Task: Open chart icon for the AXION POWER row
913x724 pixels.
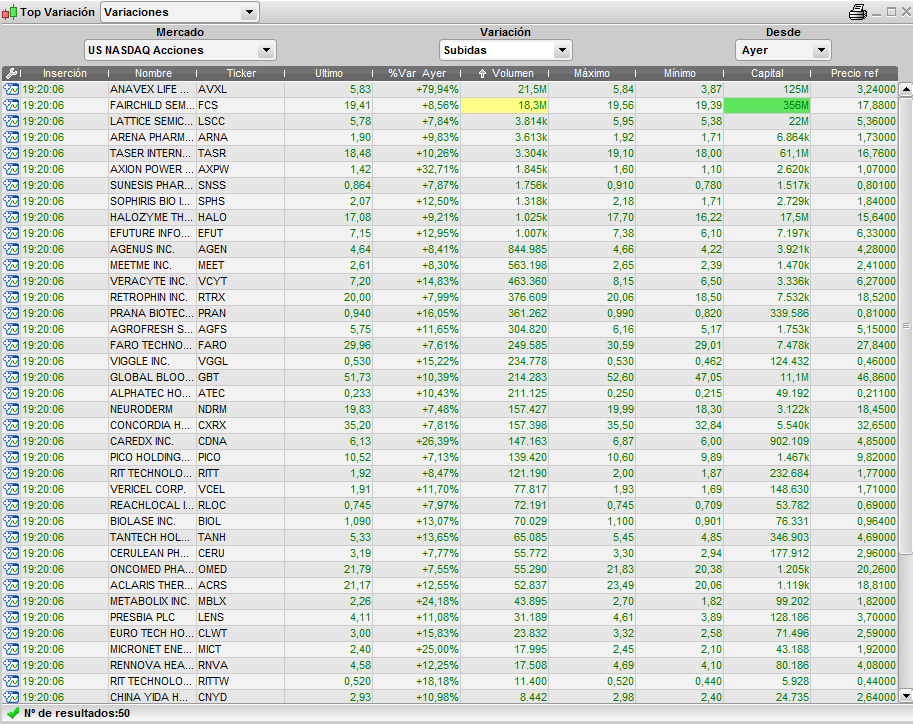Action: click(x=11, y=169)
